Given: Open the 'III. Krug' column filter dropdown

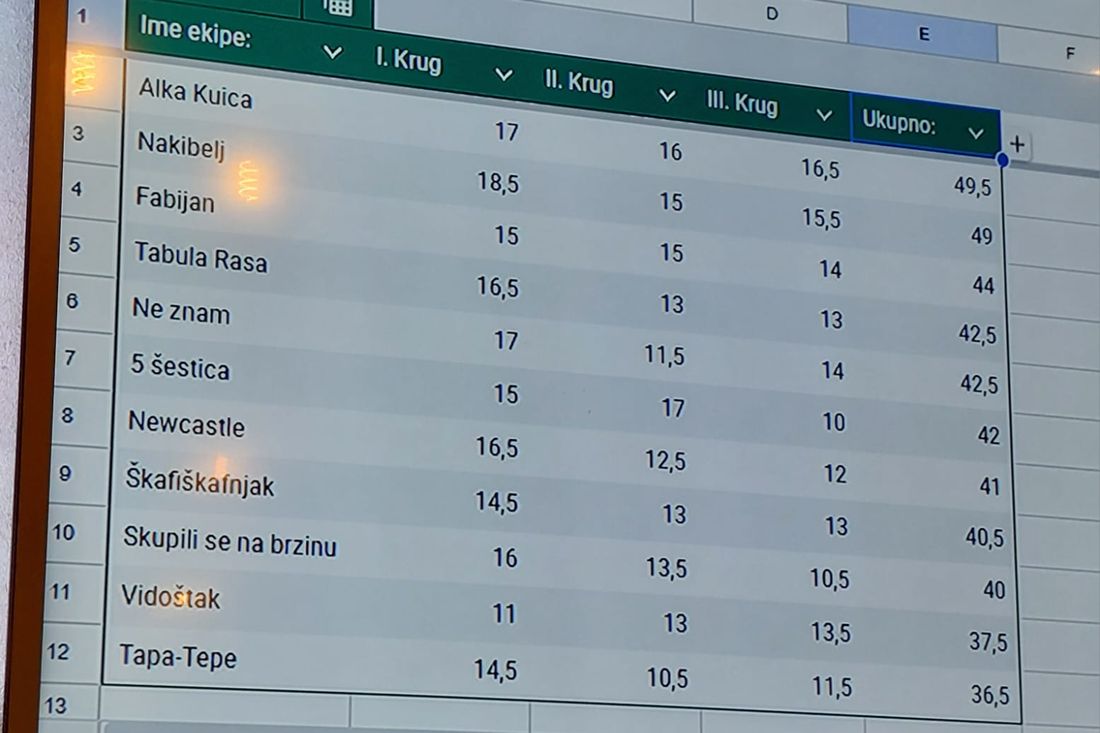Looking at the screenshot, I should pos(824,115).
